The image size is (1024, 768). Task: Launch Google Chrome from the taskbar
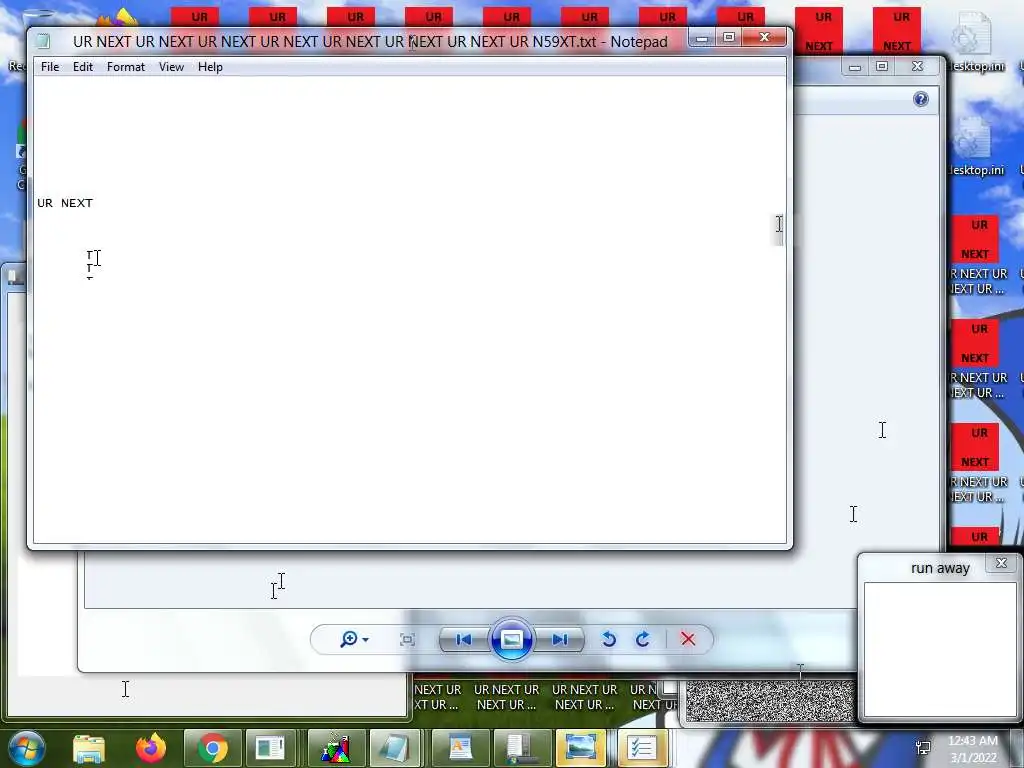point(212,748)
